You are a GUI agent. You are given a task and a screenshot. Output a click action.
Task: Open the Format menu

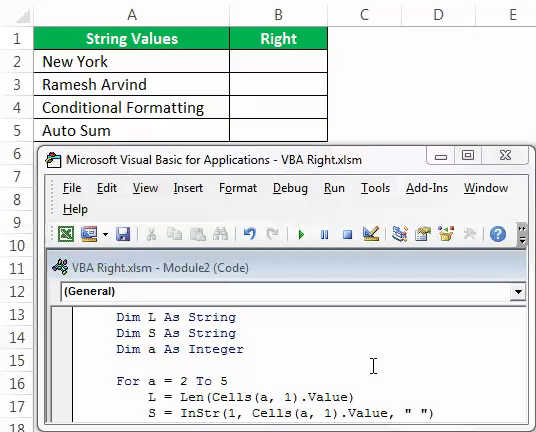(x=238, y=188)
